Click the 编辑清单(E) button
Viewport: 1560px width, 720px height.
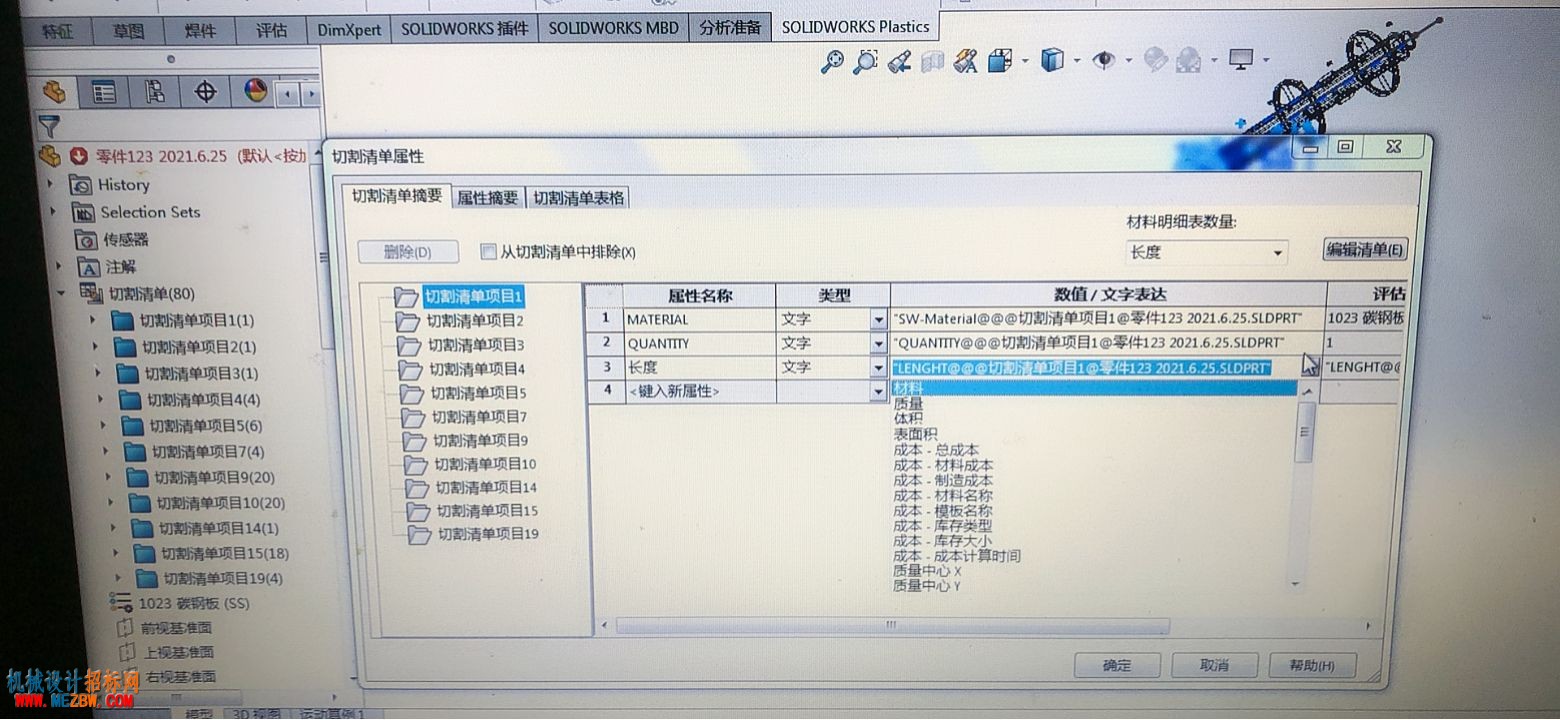click(1365, 250)
